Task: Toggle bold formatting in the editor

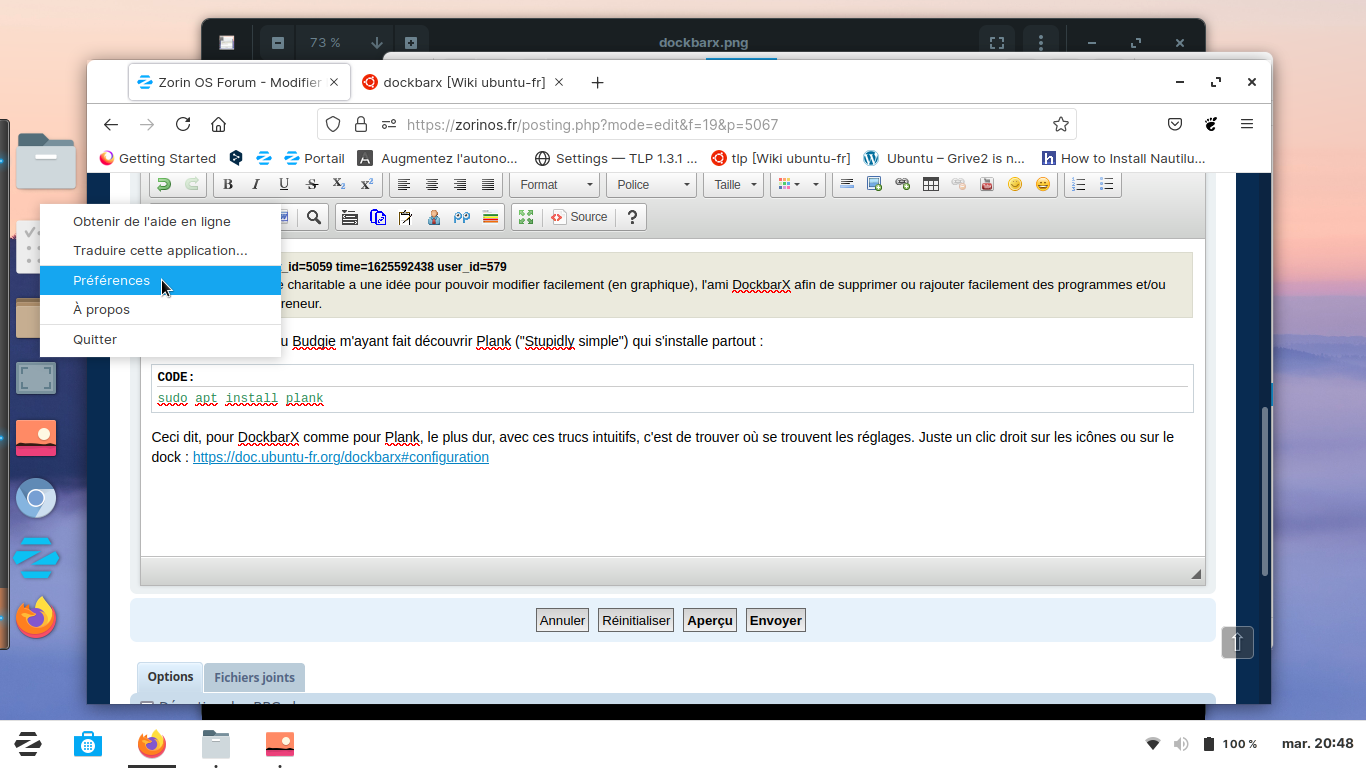Action: 228,185
